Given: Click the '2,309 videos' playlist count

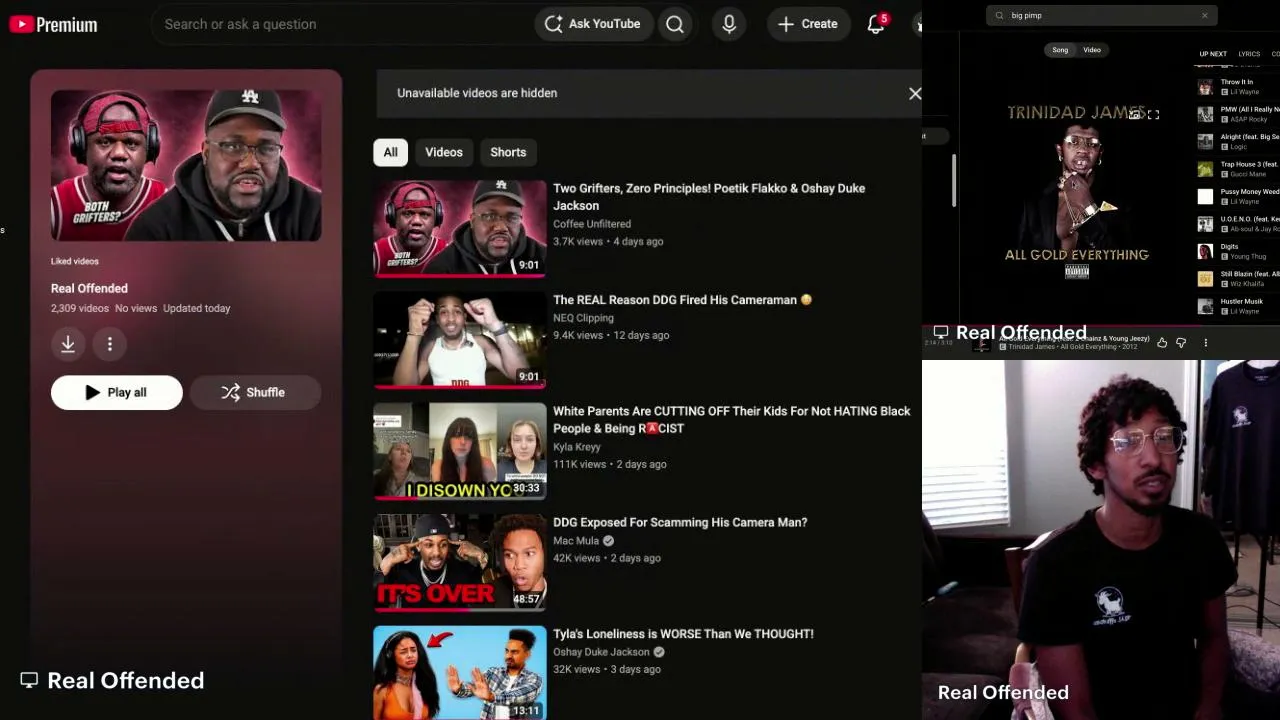Looking at the screenshot, I should pos(80,308).
